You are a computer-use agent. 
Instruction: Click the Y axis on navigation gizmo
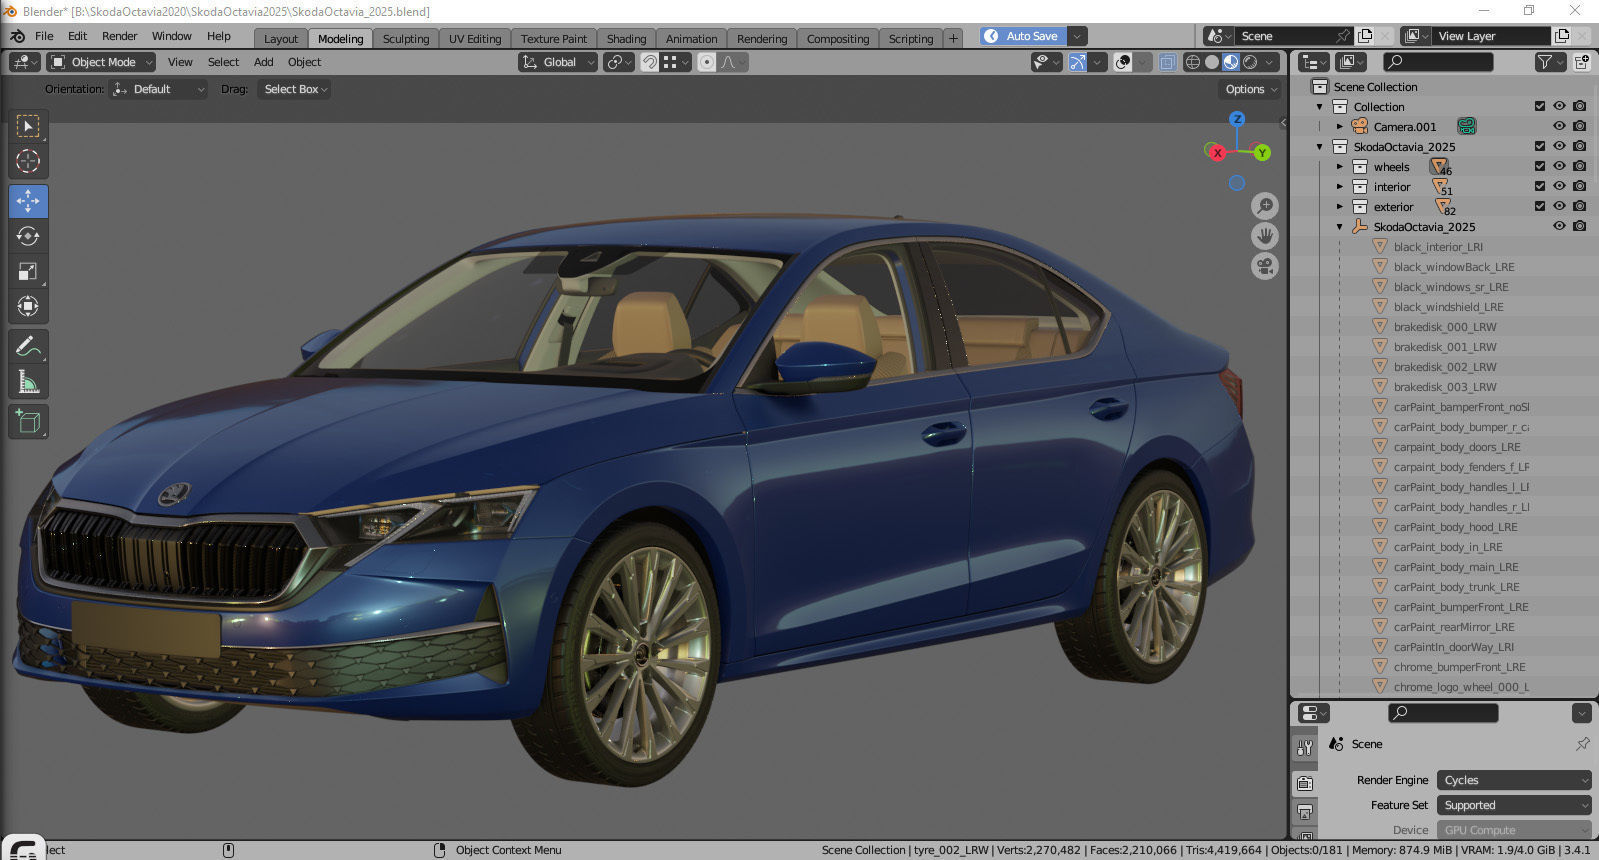tap(1262, 153)
